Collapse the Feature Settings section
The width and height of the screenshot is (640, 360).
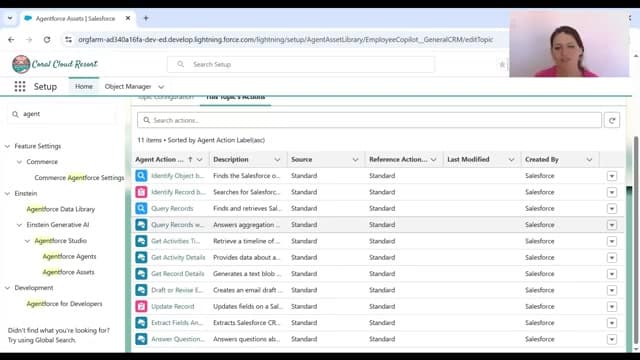(7, 146)
